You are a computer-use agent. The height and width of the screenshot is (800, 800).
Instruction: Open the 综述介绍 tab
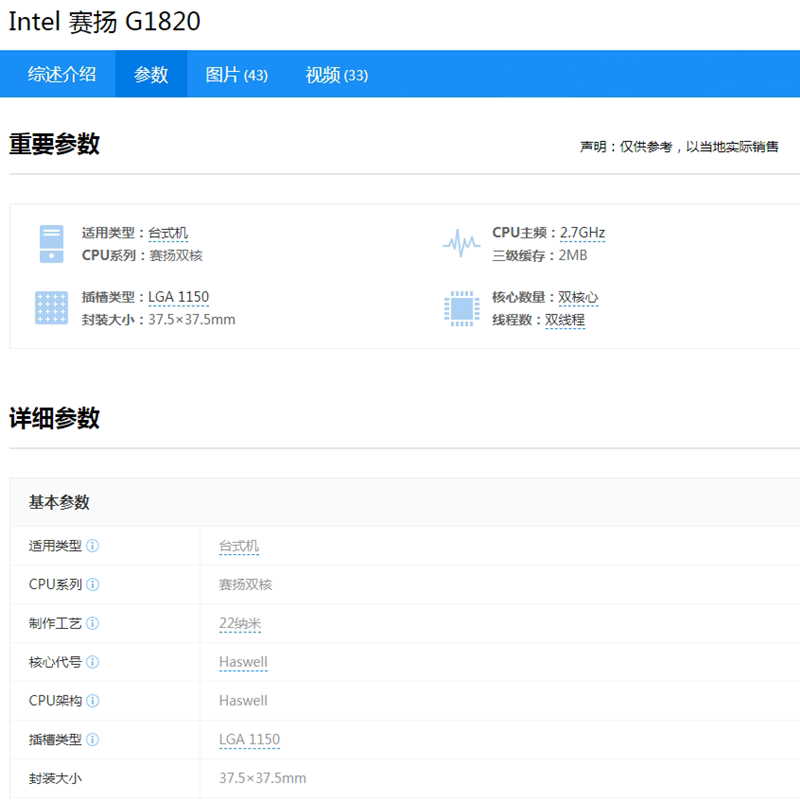(62, 74)
